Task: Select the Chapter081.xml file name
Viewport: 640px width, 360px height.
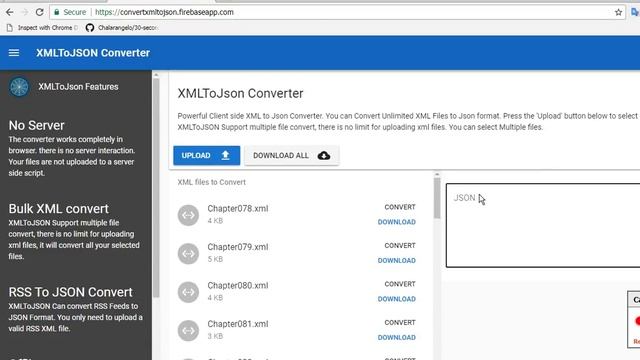Action: click(238, 324)
